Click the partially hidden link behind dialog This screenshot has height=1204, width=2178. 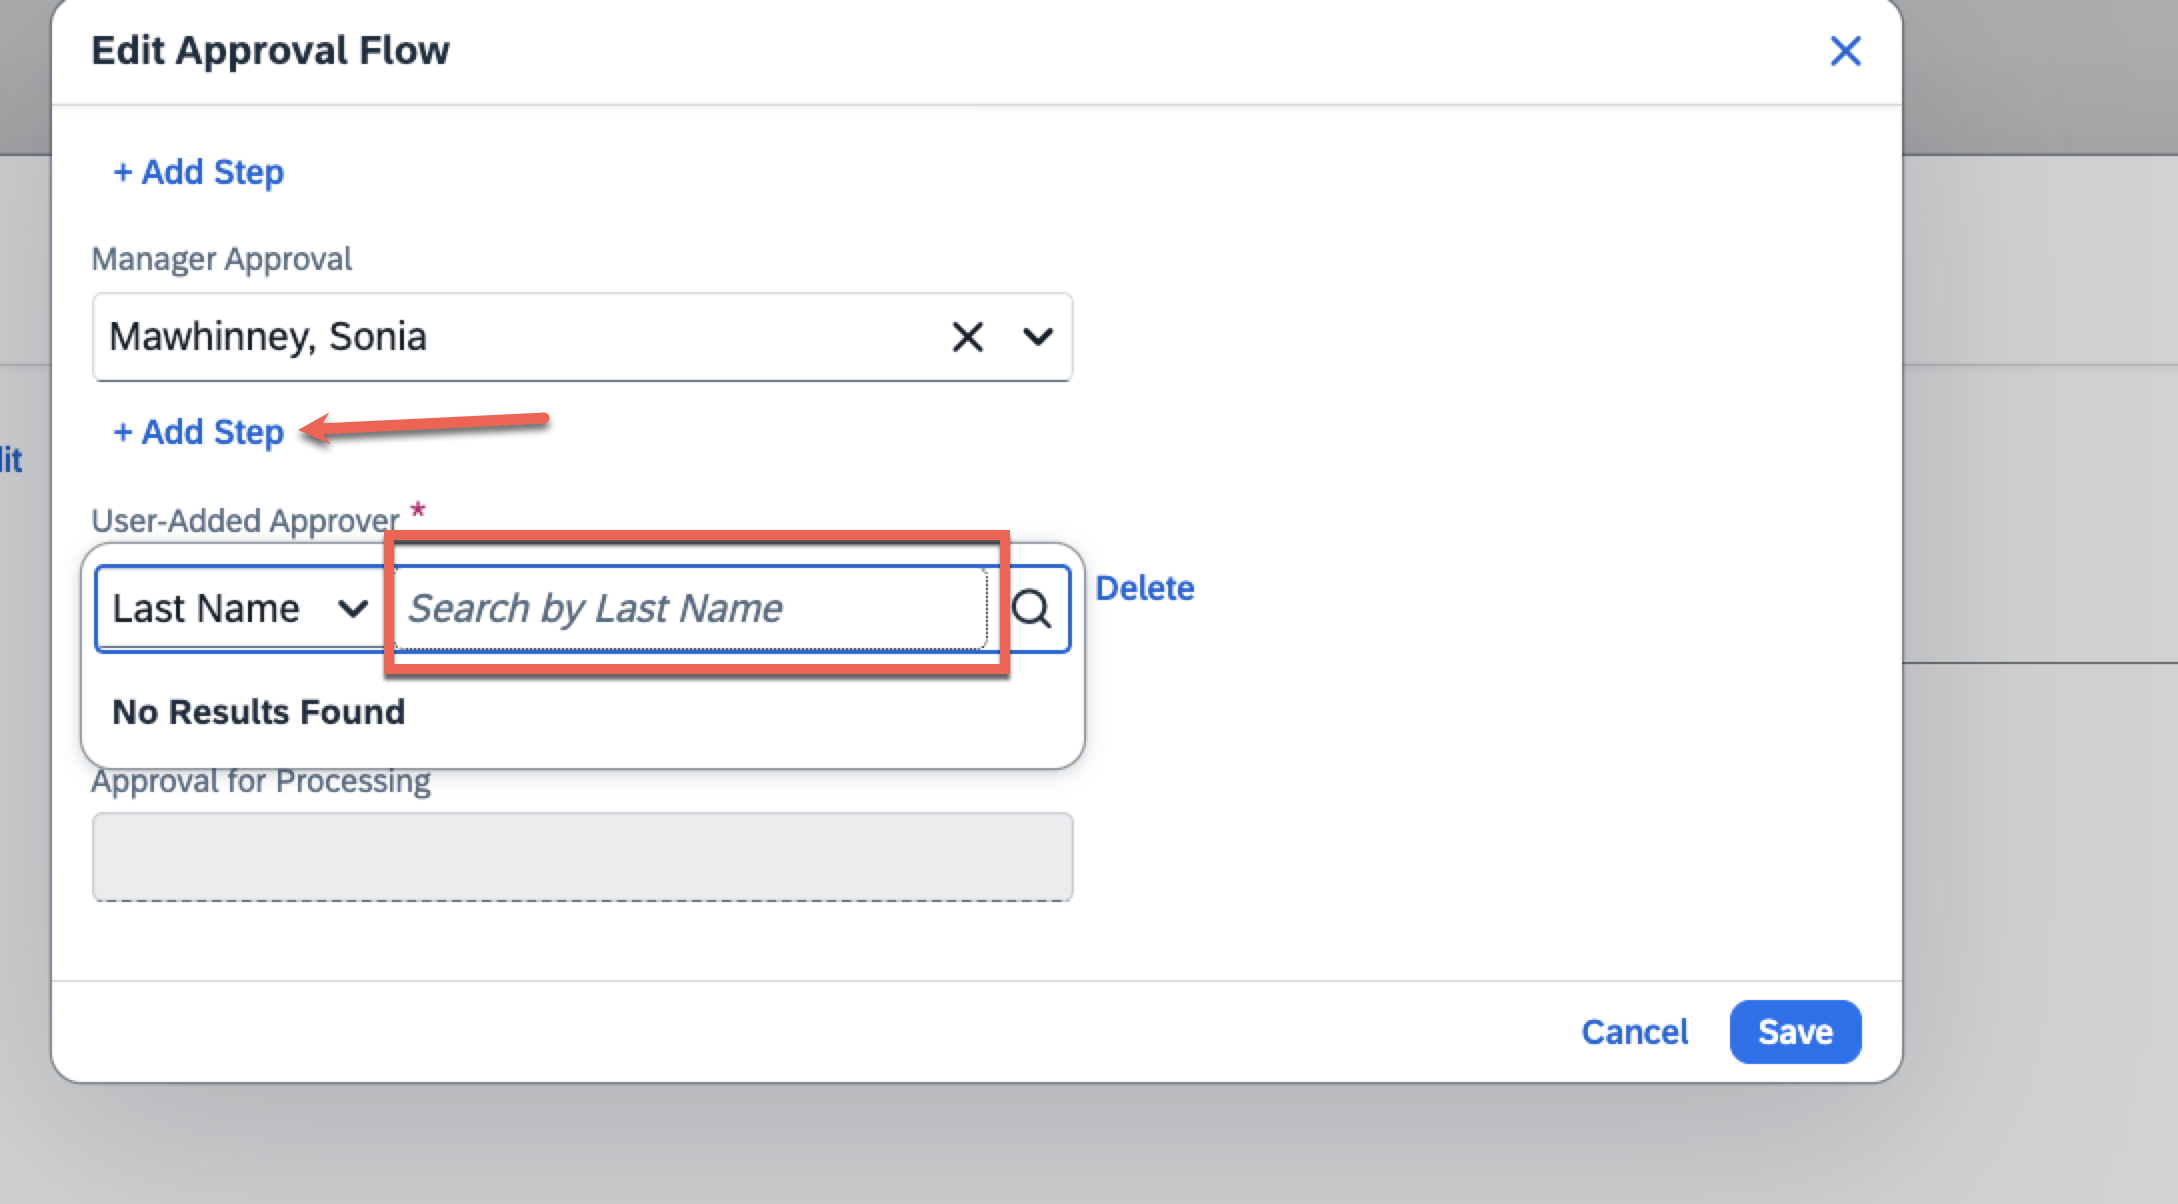point(11,460)
